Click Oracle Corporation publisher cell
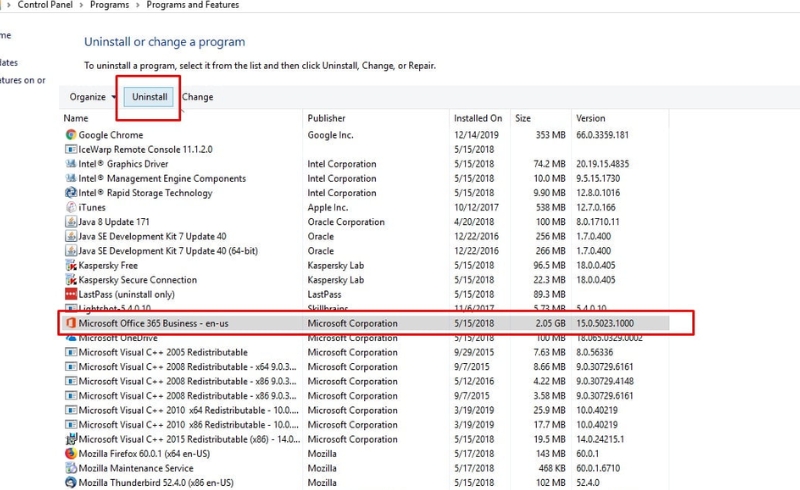800x490 pixels. [346, 222]
